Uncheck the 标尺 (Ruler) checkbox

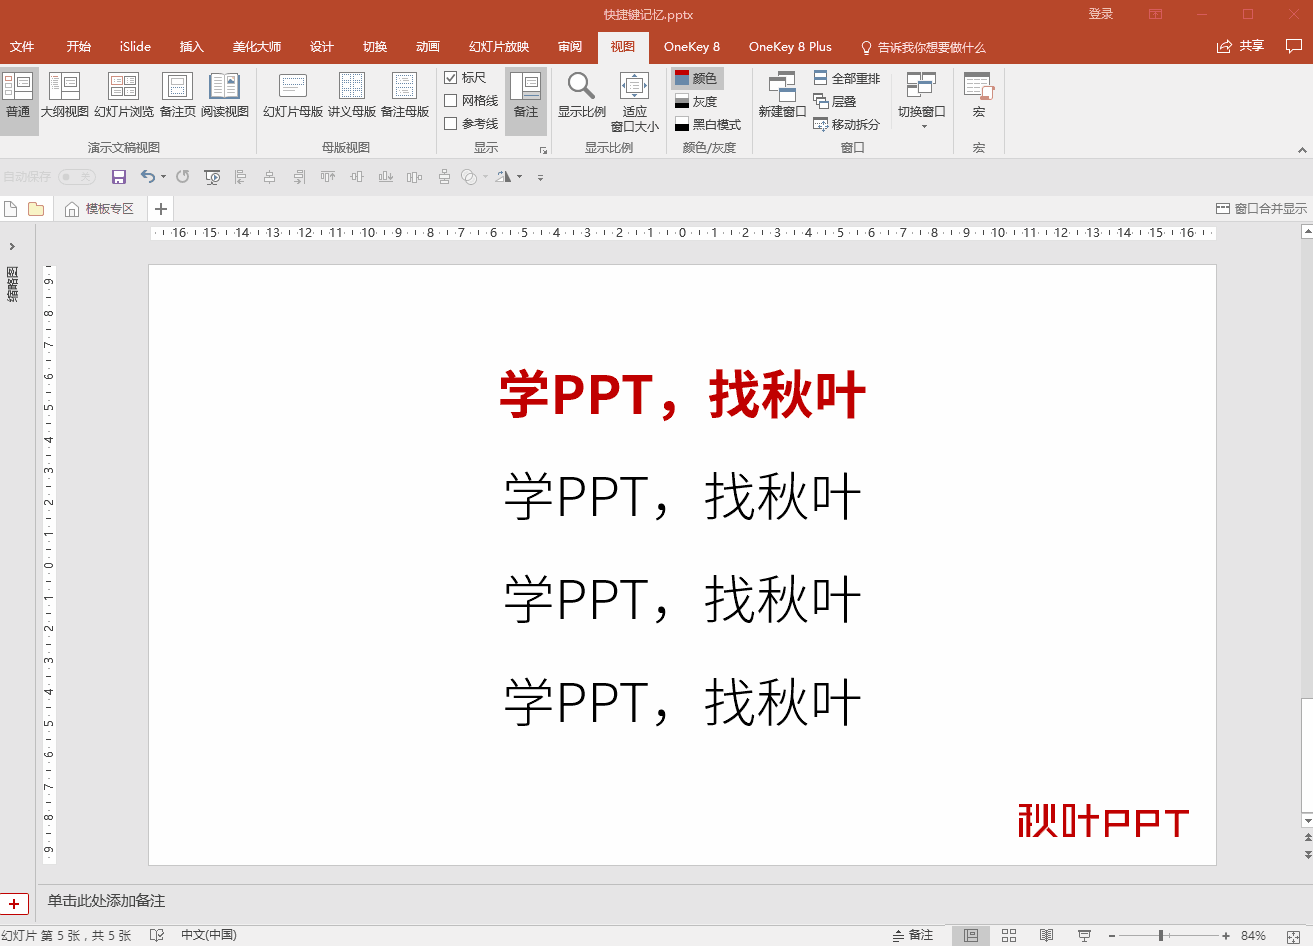point(450,76)
